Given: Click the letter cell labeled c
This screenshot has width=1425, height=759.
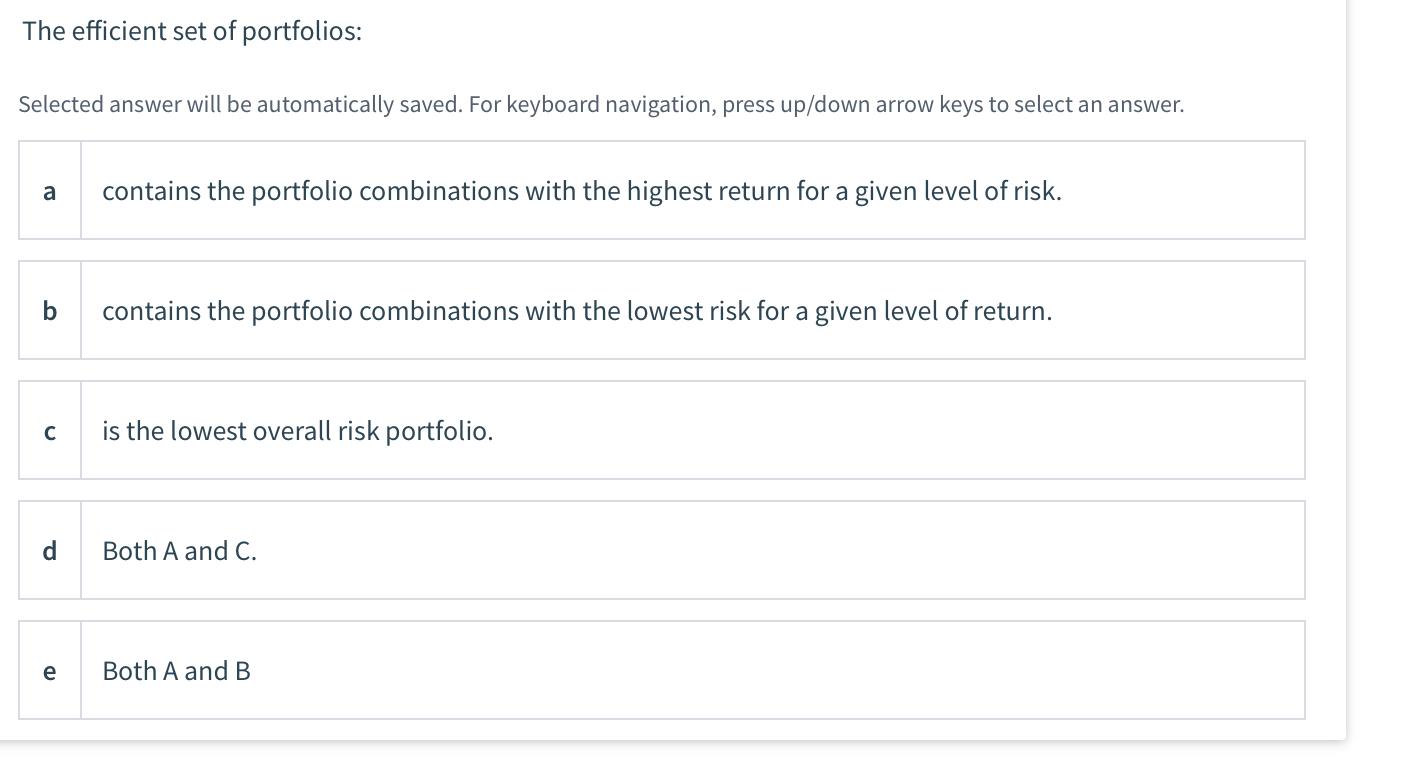Looking at the screenshot, I should tap(49, 430).
